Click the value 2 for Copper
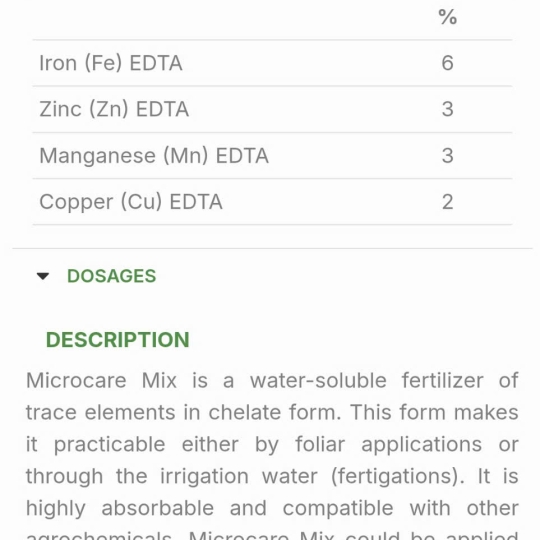The height and width of the screenshot is (540, 540). click(447, 201)
